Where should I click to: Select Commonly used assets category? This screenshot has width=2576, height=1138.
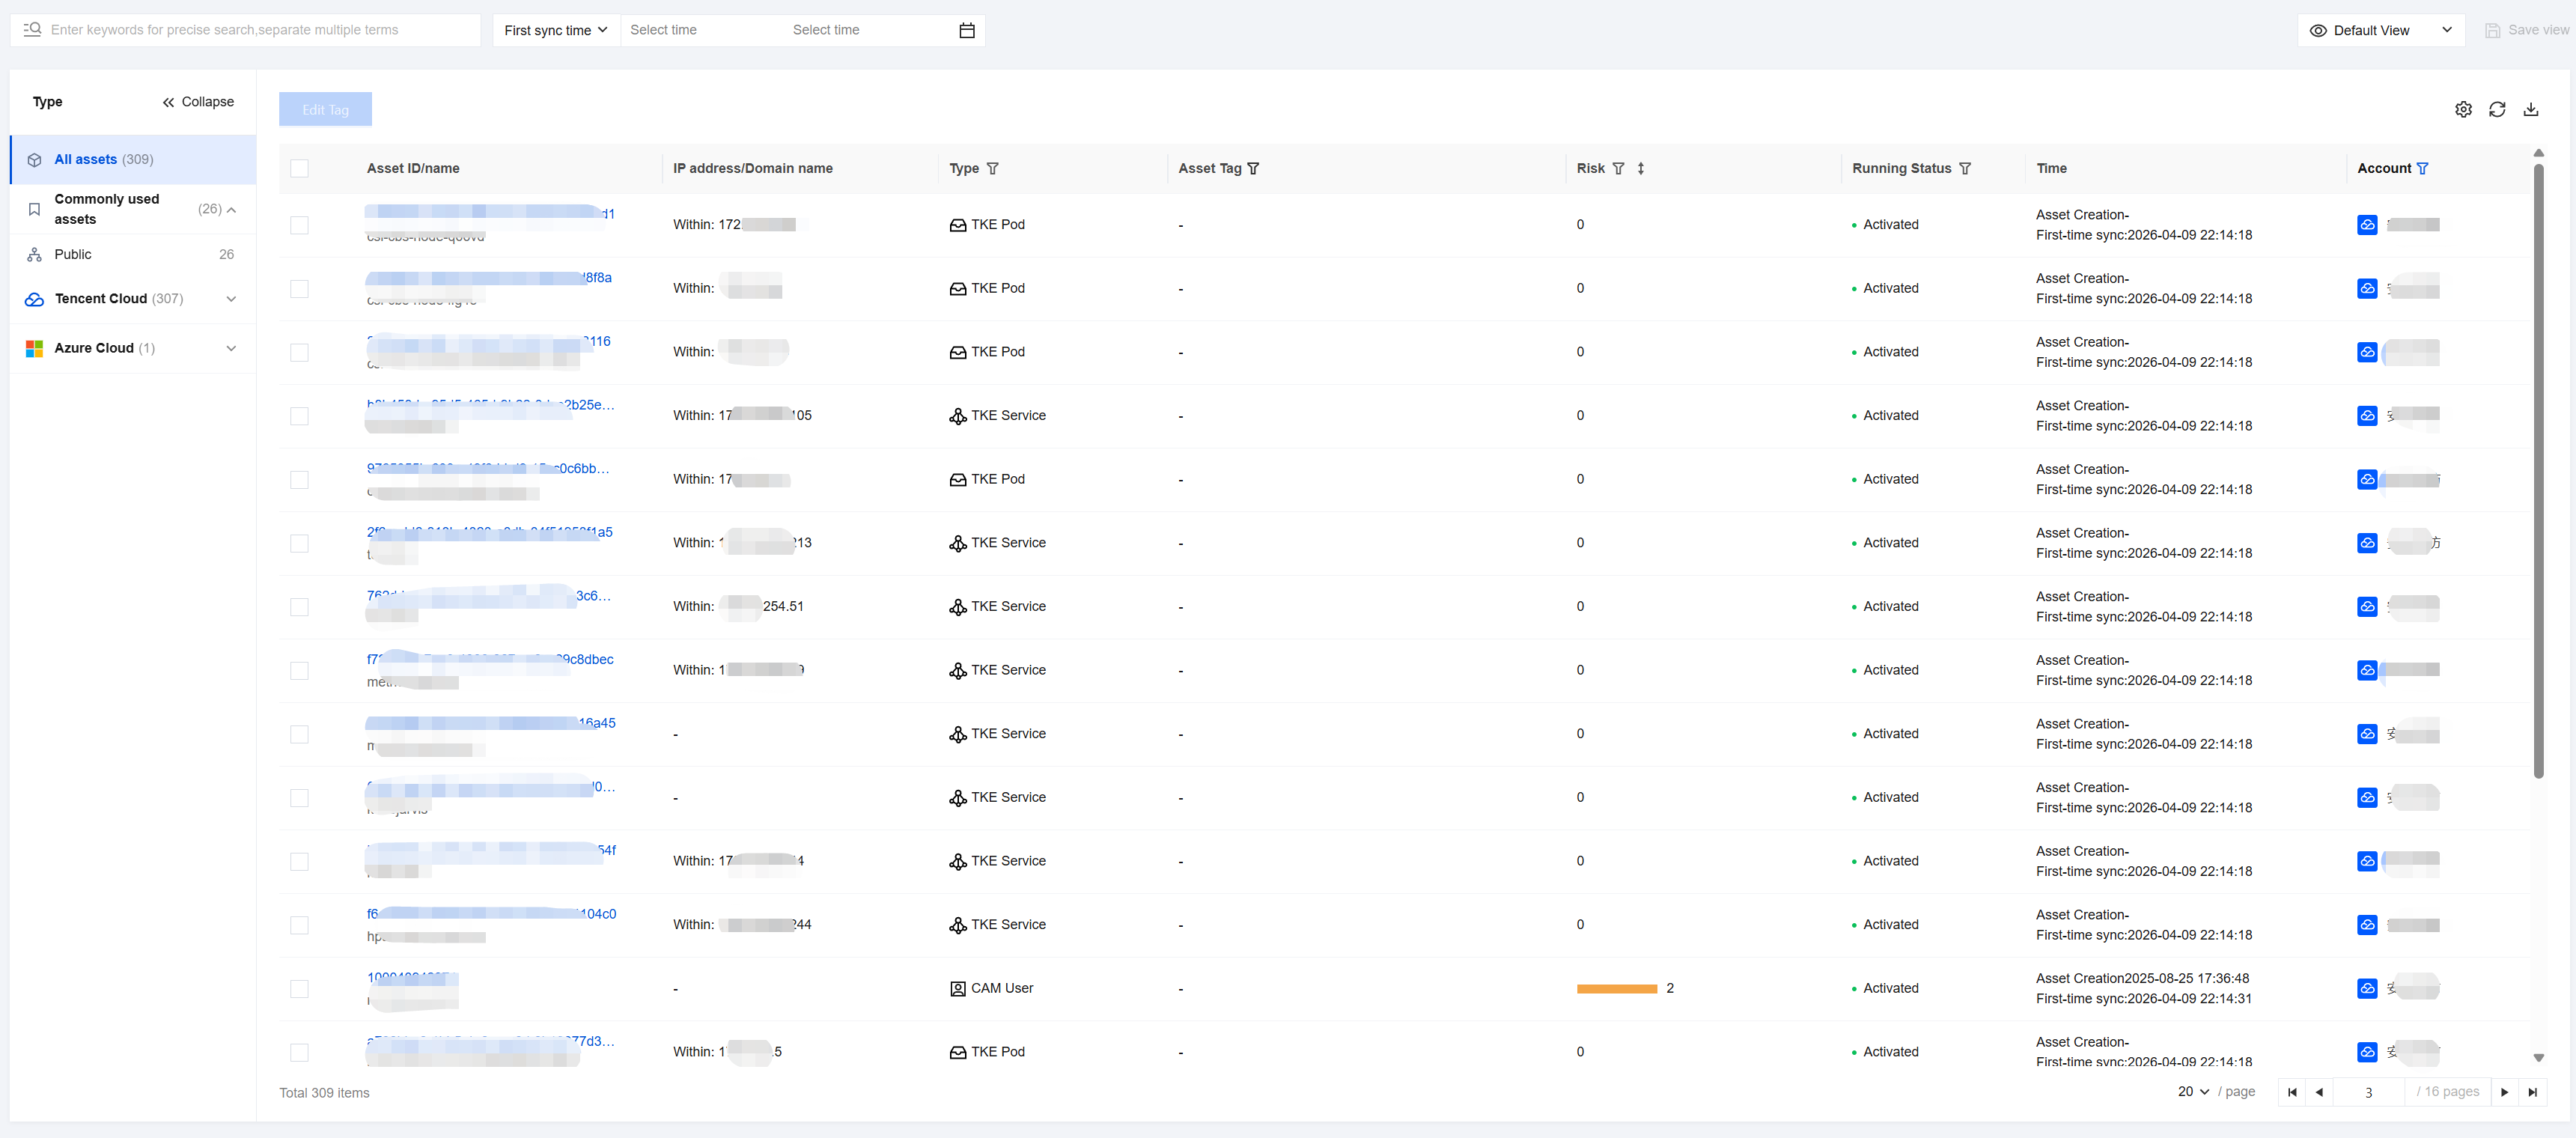point(133,210)
